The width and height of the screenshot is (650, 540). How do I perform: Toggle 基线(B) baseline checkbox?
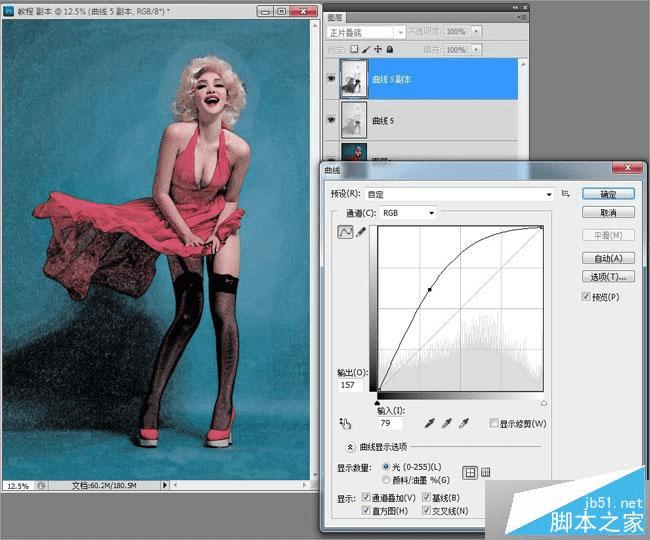(426, 497)
